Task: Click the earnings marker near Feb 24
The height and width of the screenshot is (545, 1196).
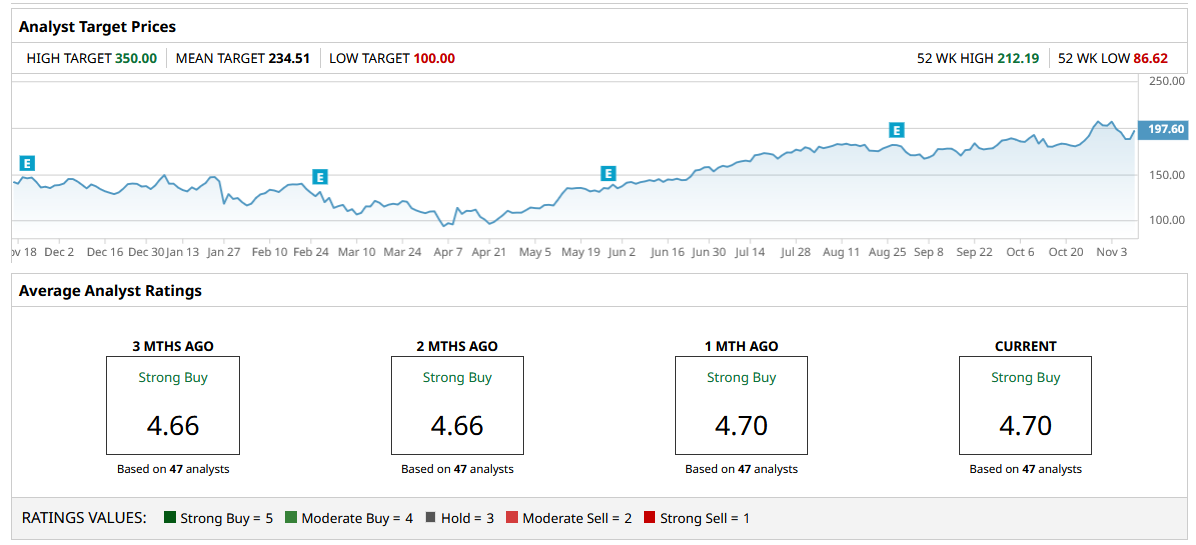Action: pos(320,177)
